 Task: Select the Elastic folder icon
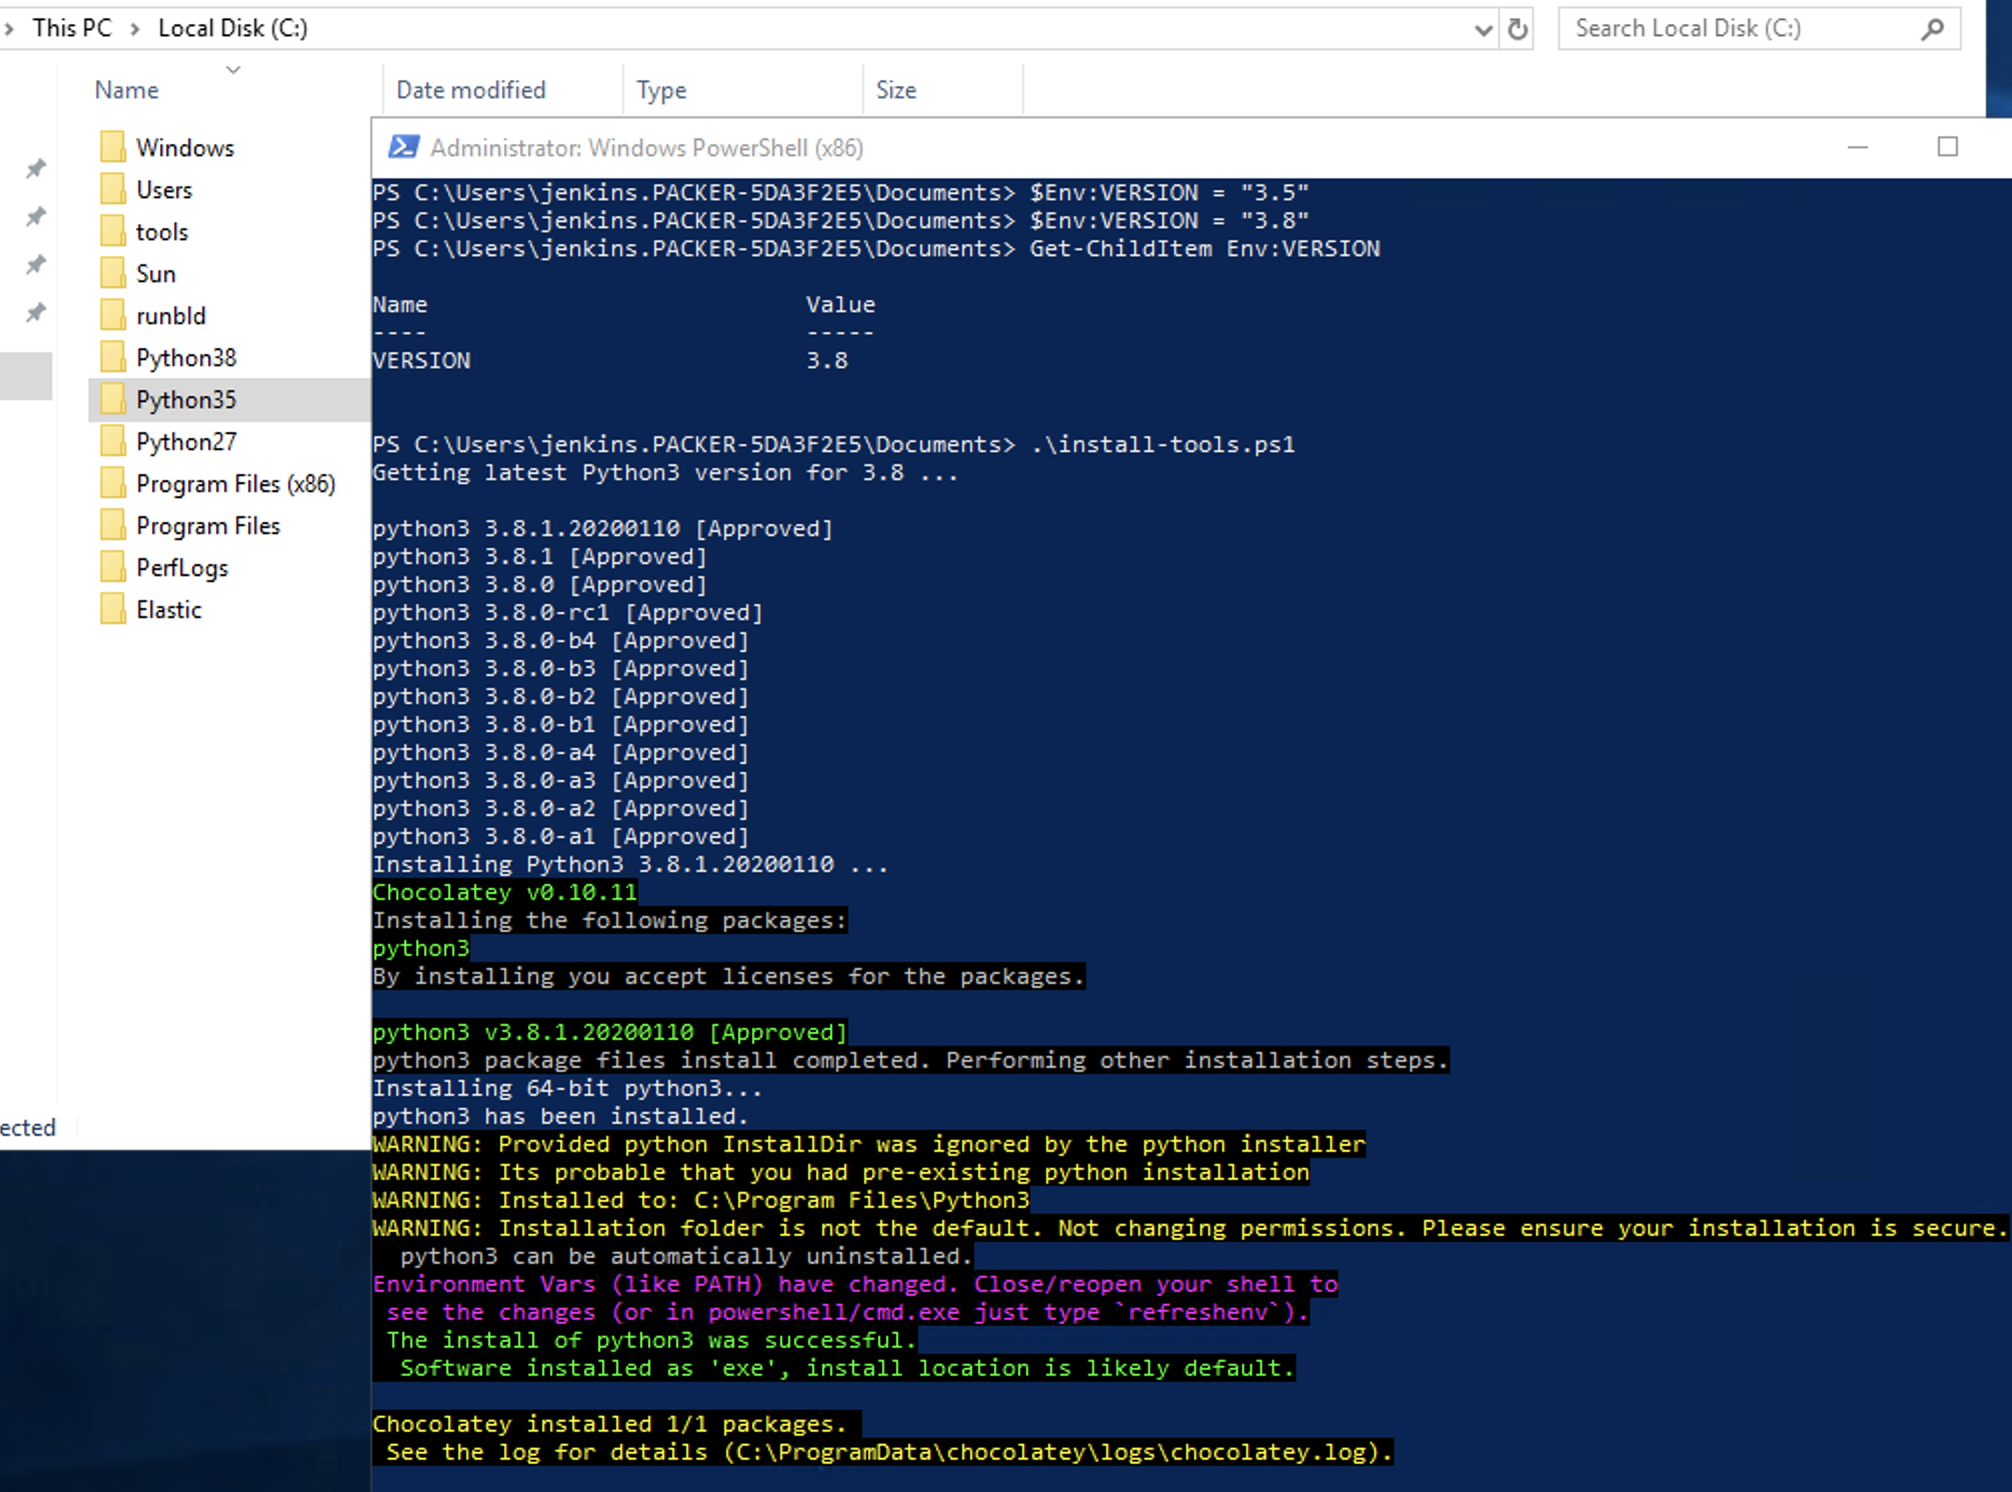(113, 609)
